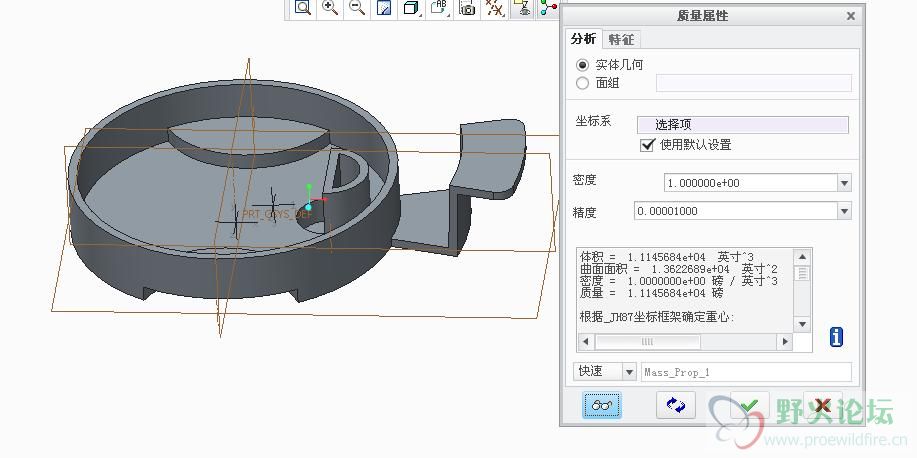This screenshot has height=458, width=917.
Task: Select the 面组 radio button
Action: tap(582, 84)
